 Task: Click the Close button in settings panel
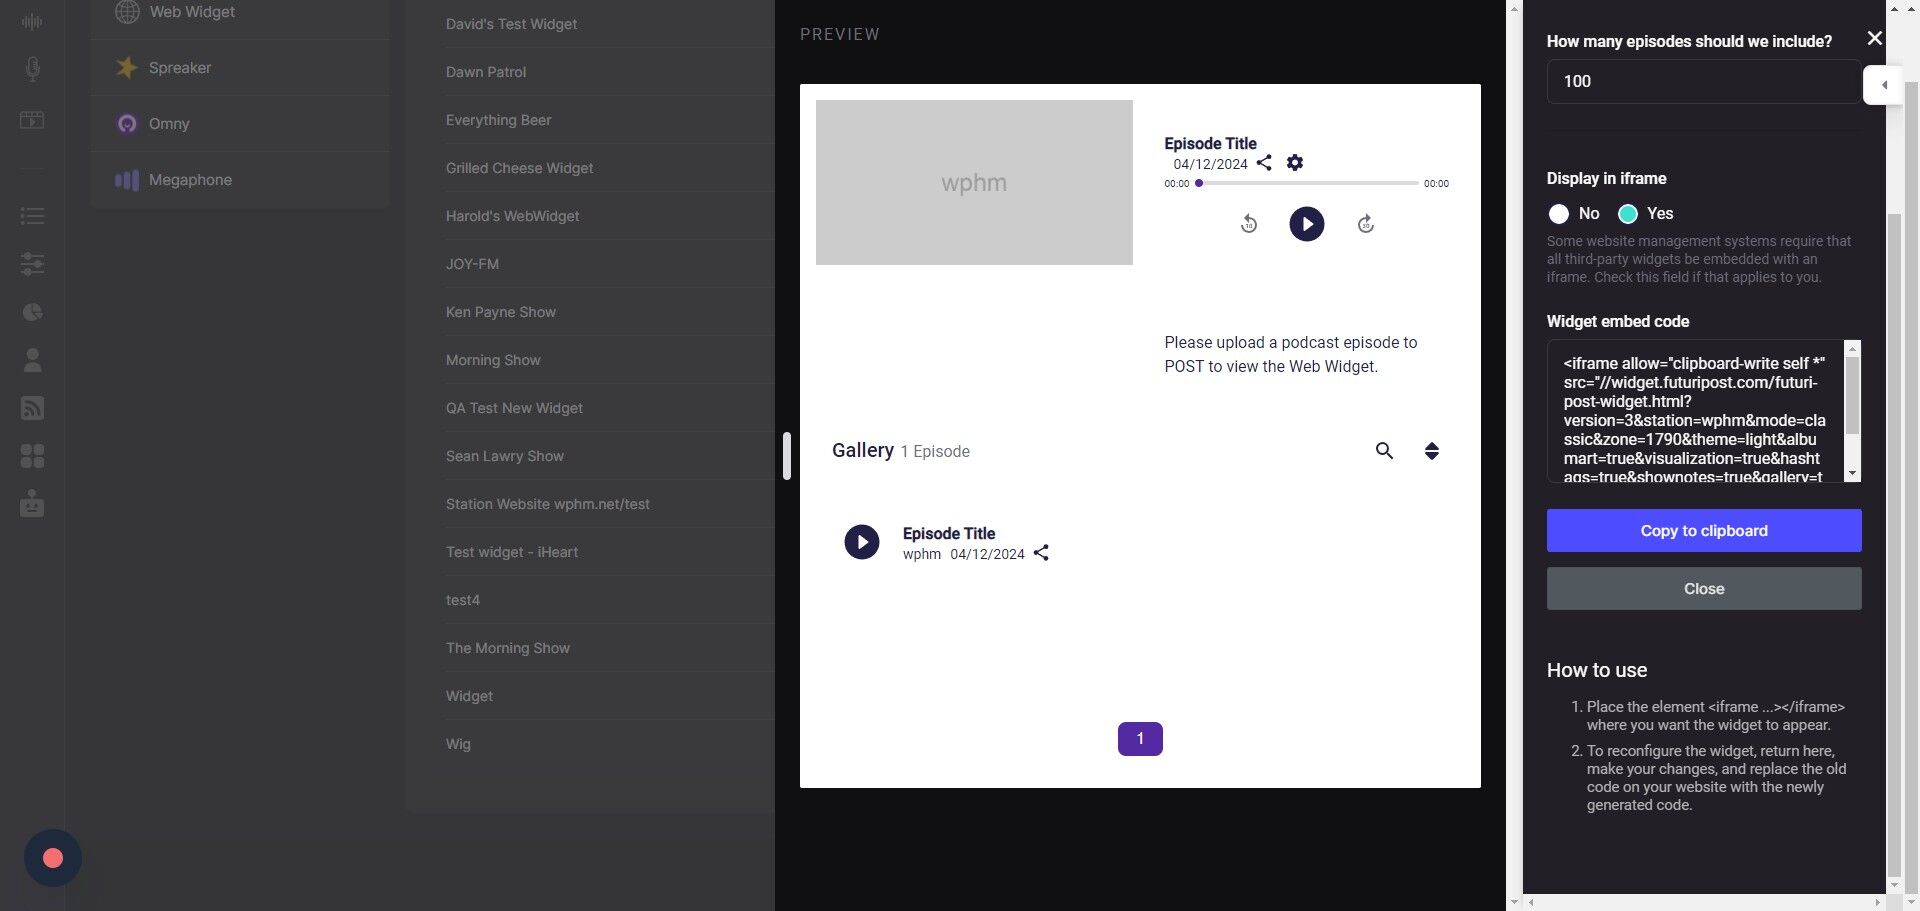click(1703, 589)
